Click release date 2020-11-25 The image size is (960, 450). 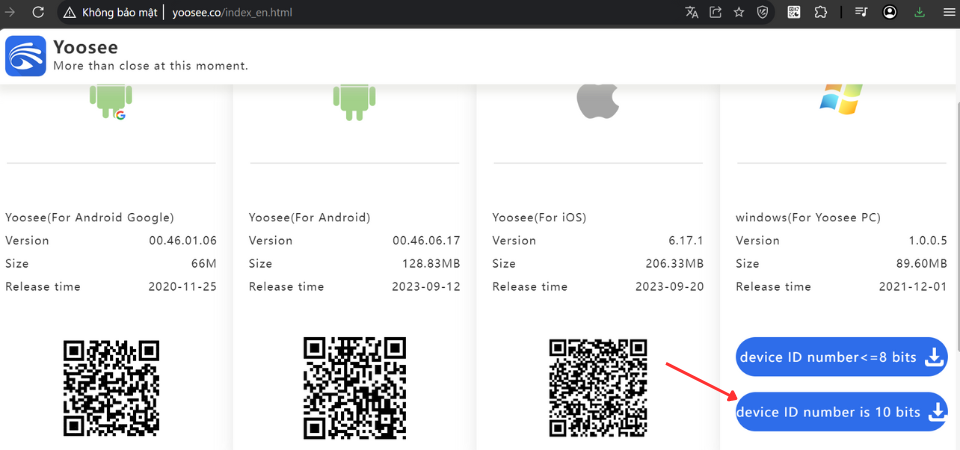(x=182, y=287)
